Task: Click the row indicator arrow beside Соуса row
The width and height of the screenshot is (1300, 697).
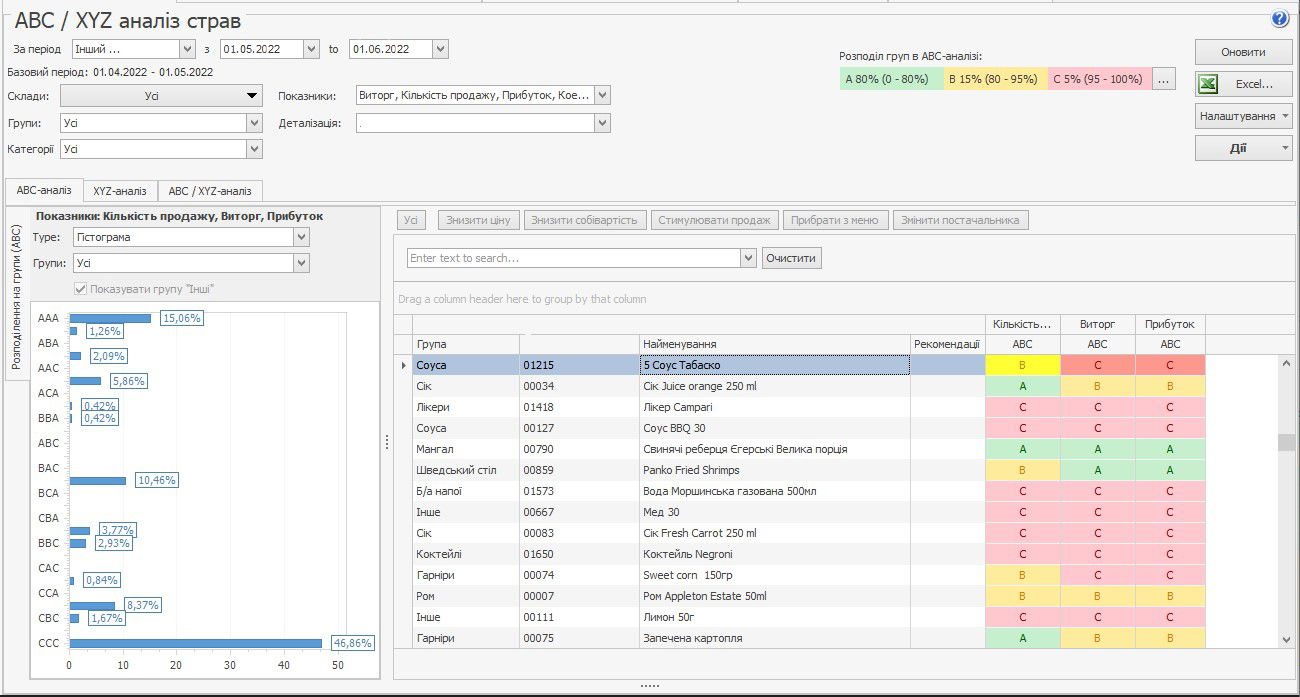Action: click(403, 366)
